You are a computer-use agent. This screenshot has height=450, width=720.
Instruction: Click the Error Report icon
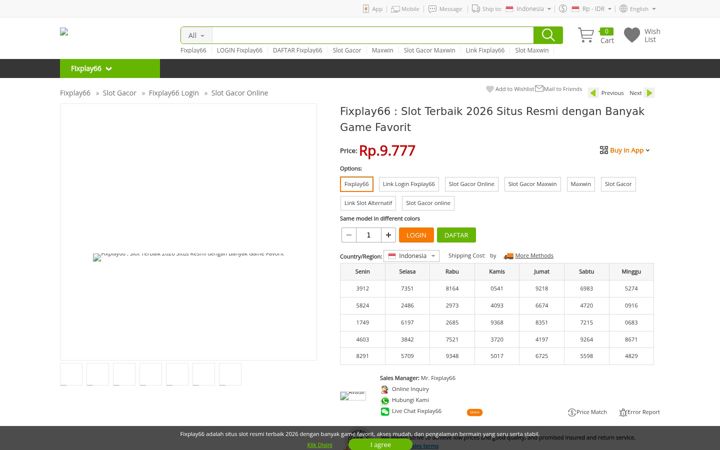click(623, 412)
